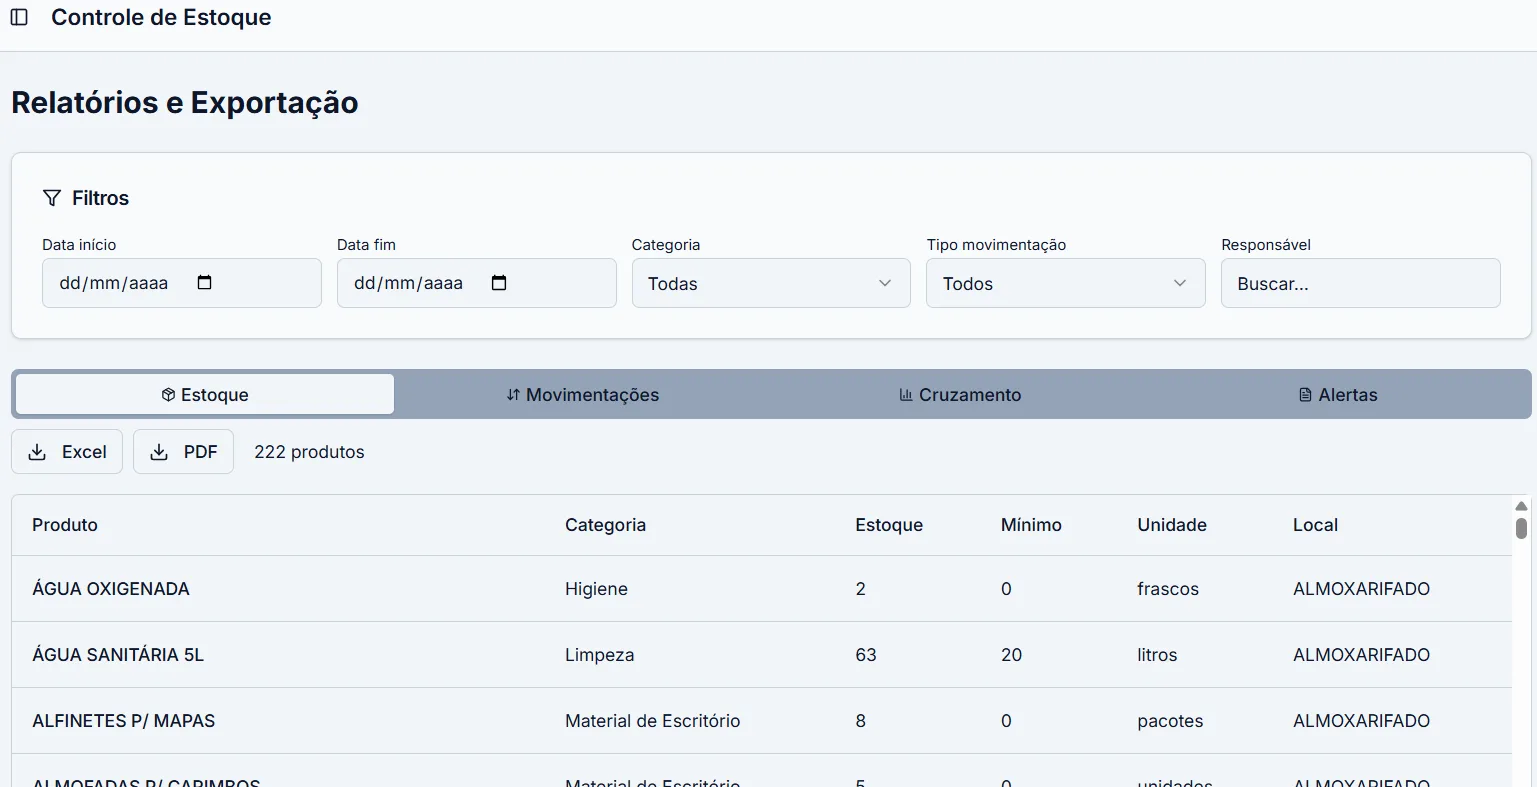
Task: Open the Data fim calendar picker icon
Action: [500, 283]
